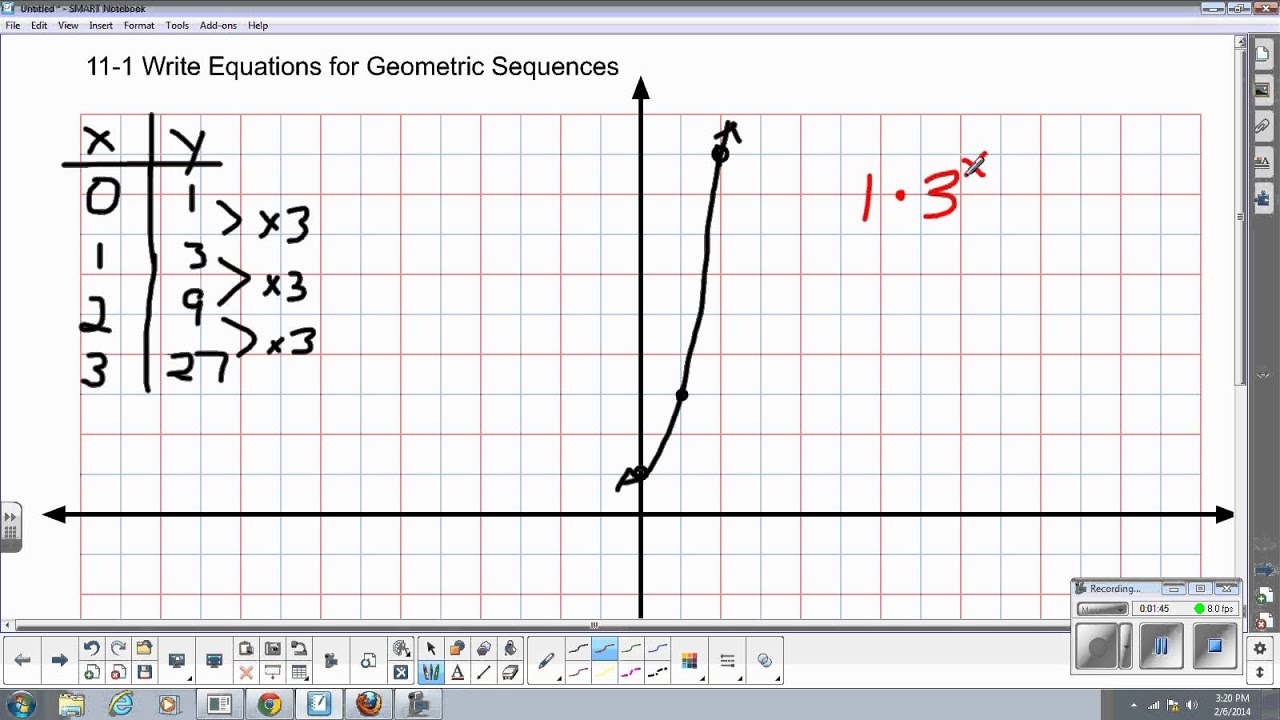The width and height of the screenshot is (1280, 720).
Task: Open the pen type dropdown
Action: click(546, 660)
